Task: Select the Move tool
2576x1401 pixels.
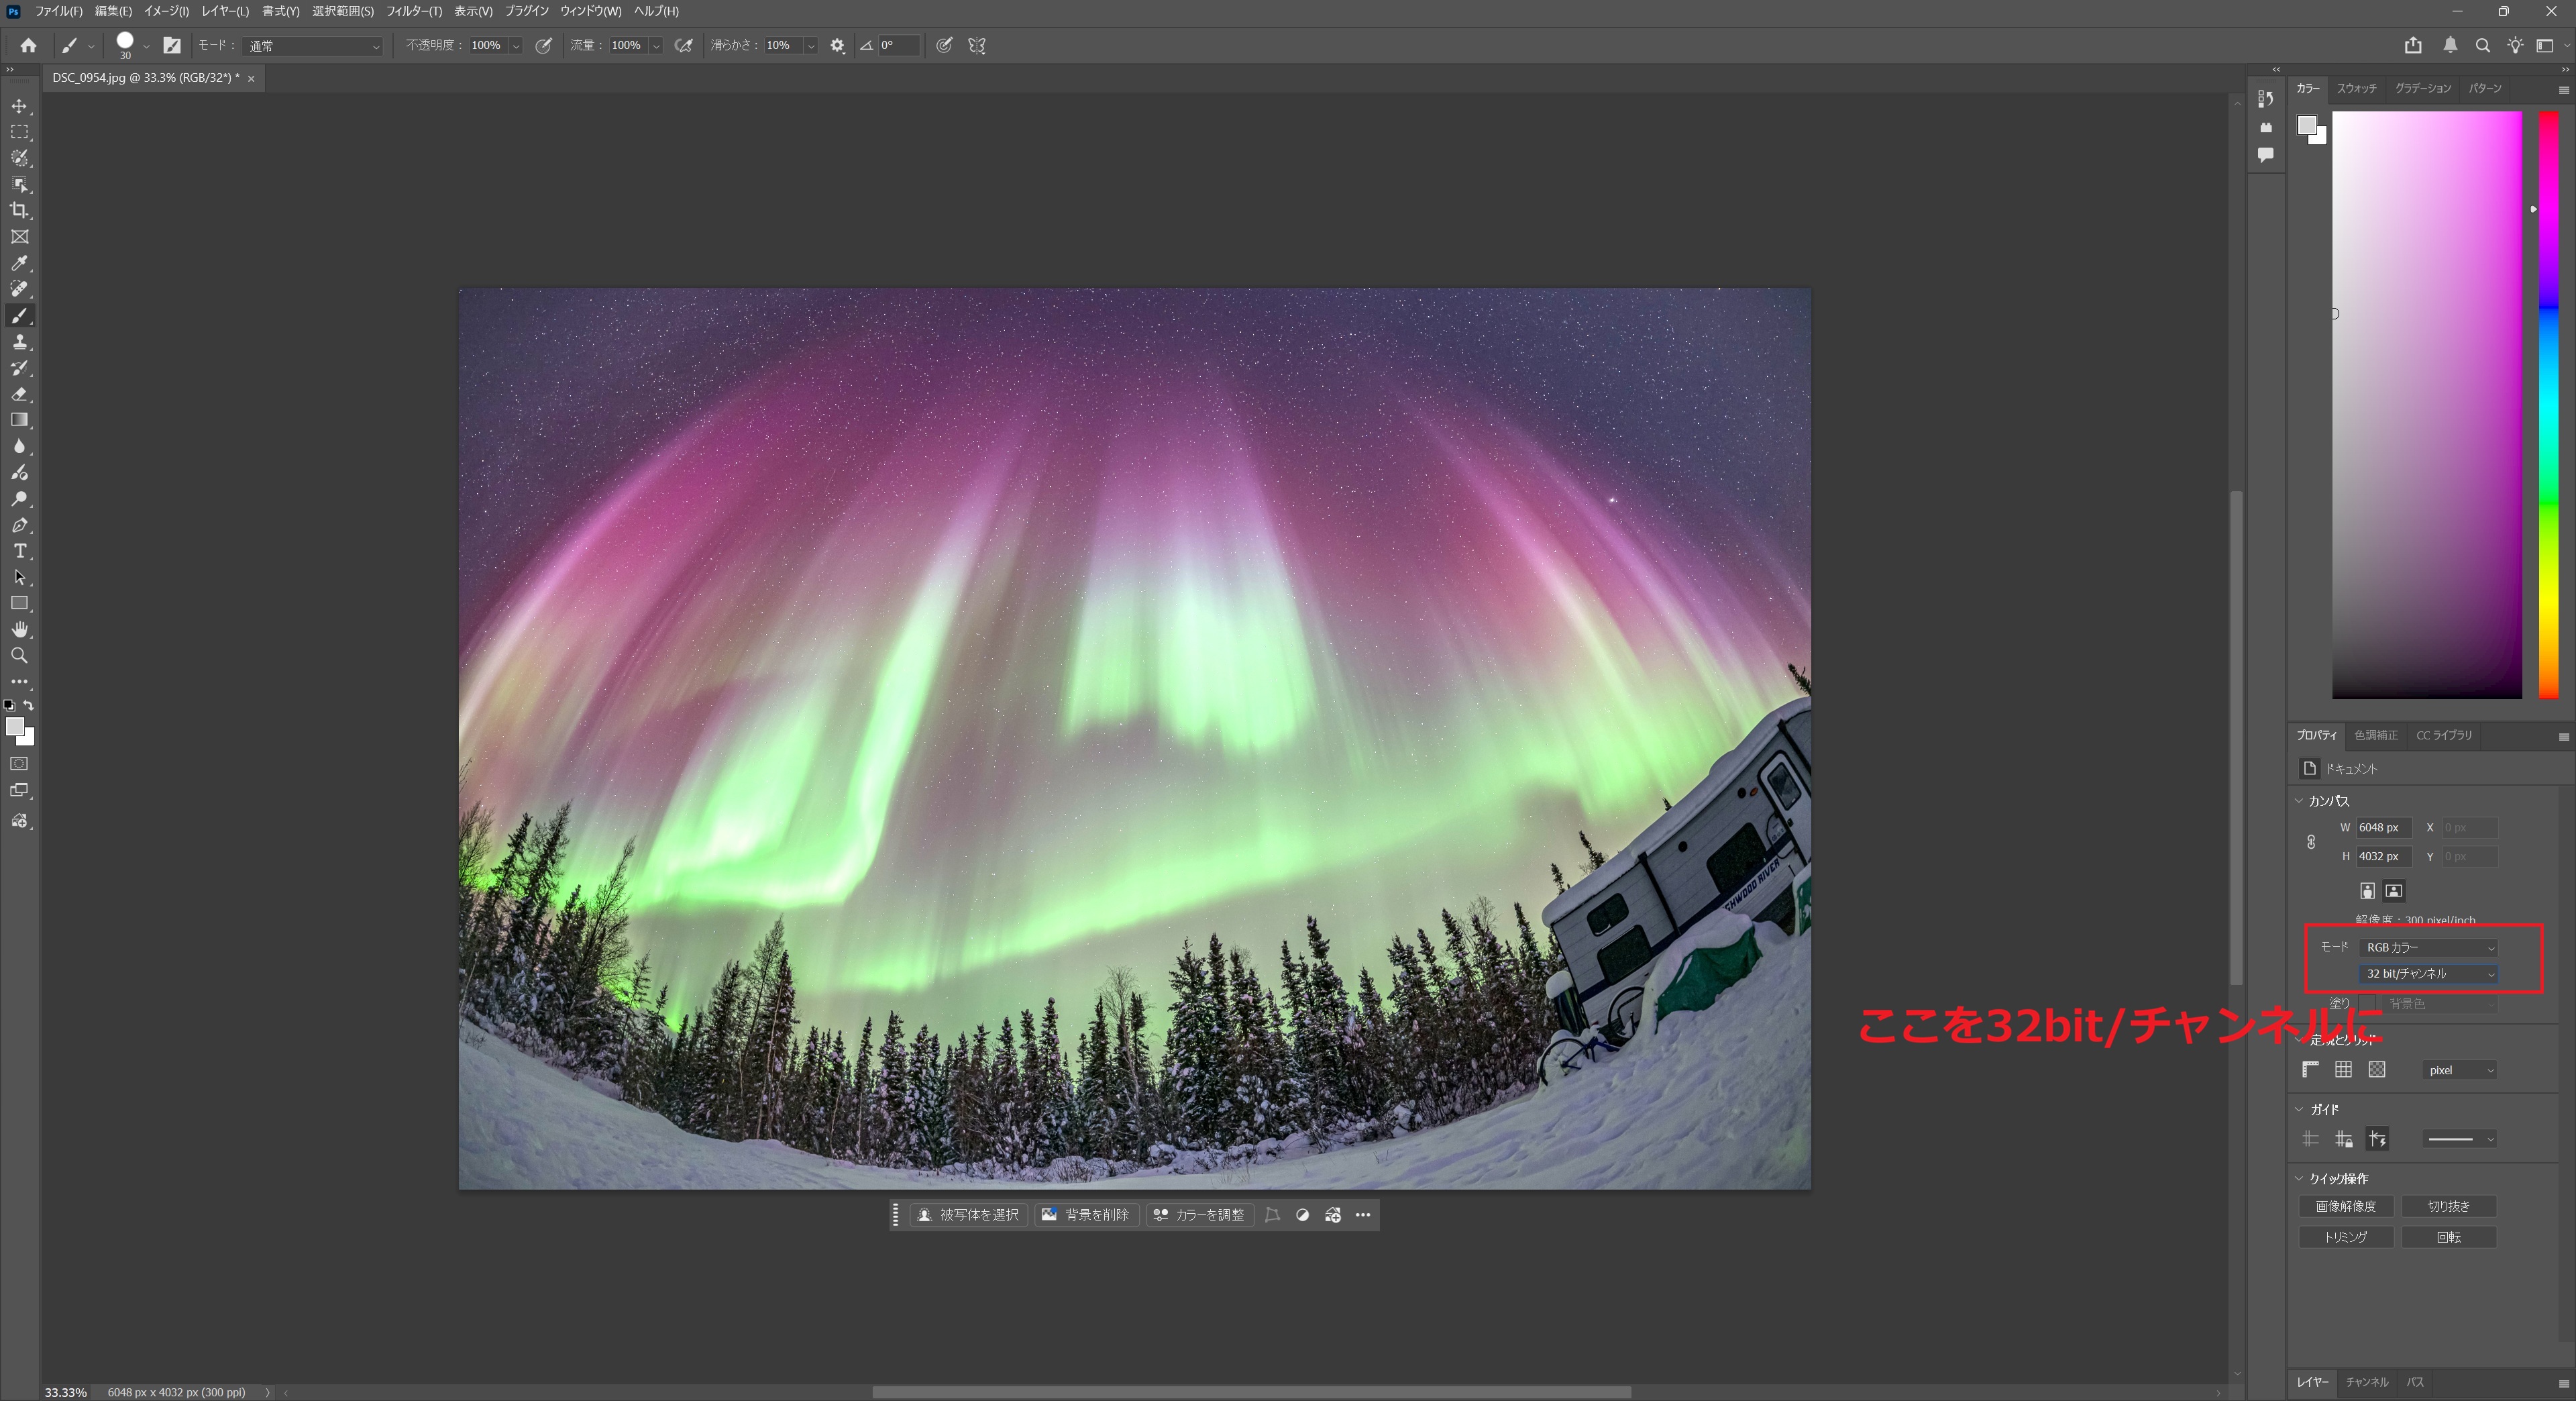Action: [19, 106]
